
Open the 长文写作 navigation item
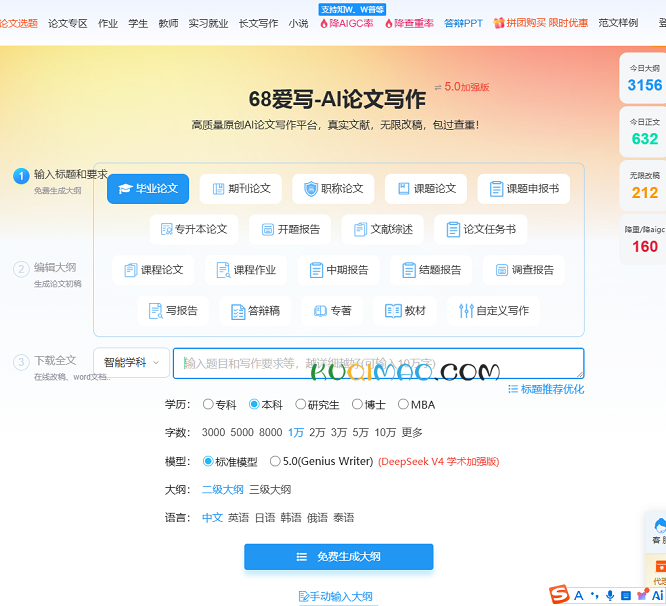[x=258, y=23]
